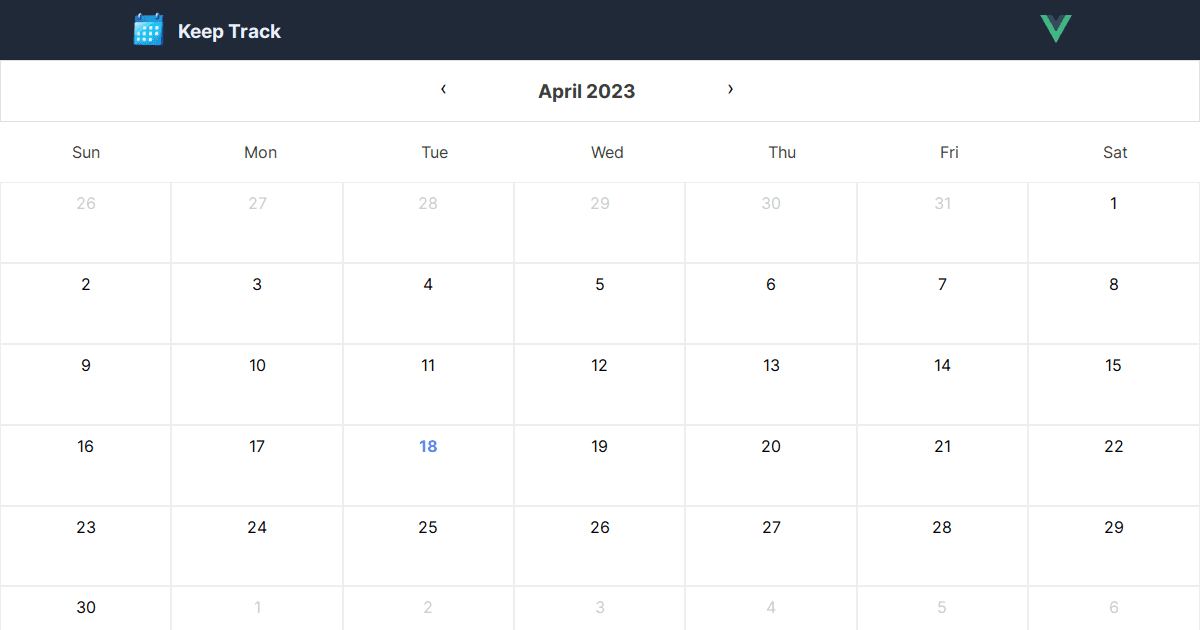Open the greyed March 28 day cell

tap(428, 223)
